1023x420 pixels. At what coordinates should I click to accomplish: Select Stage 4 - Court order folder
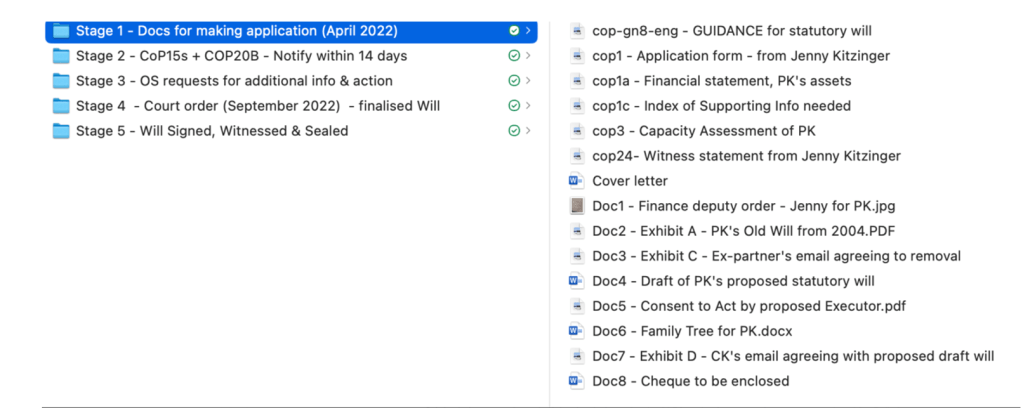pyautogui.click(x=257, y=106)
